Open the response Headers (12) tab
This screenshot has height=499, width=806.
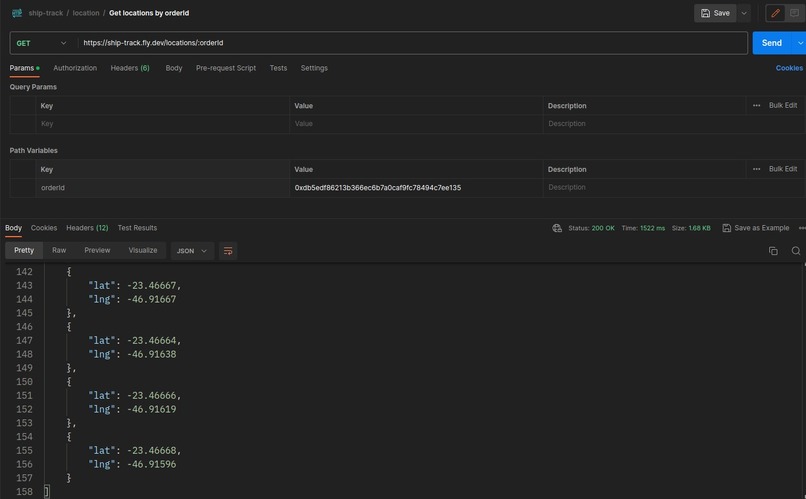click(87, 228)
